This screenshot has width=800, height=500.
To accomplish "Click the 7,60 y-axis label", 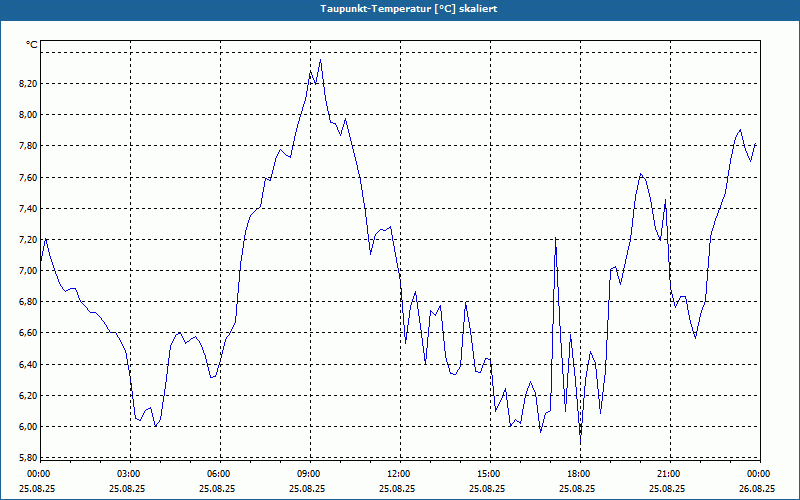I will (x=28, y=178).
